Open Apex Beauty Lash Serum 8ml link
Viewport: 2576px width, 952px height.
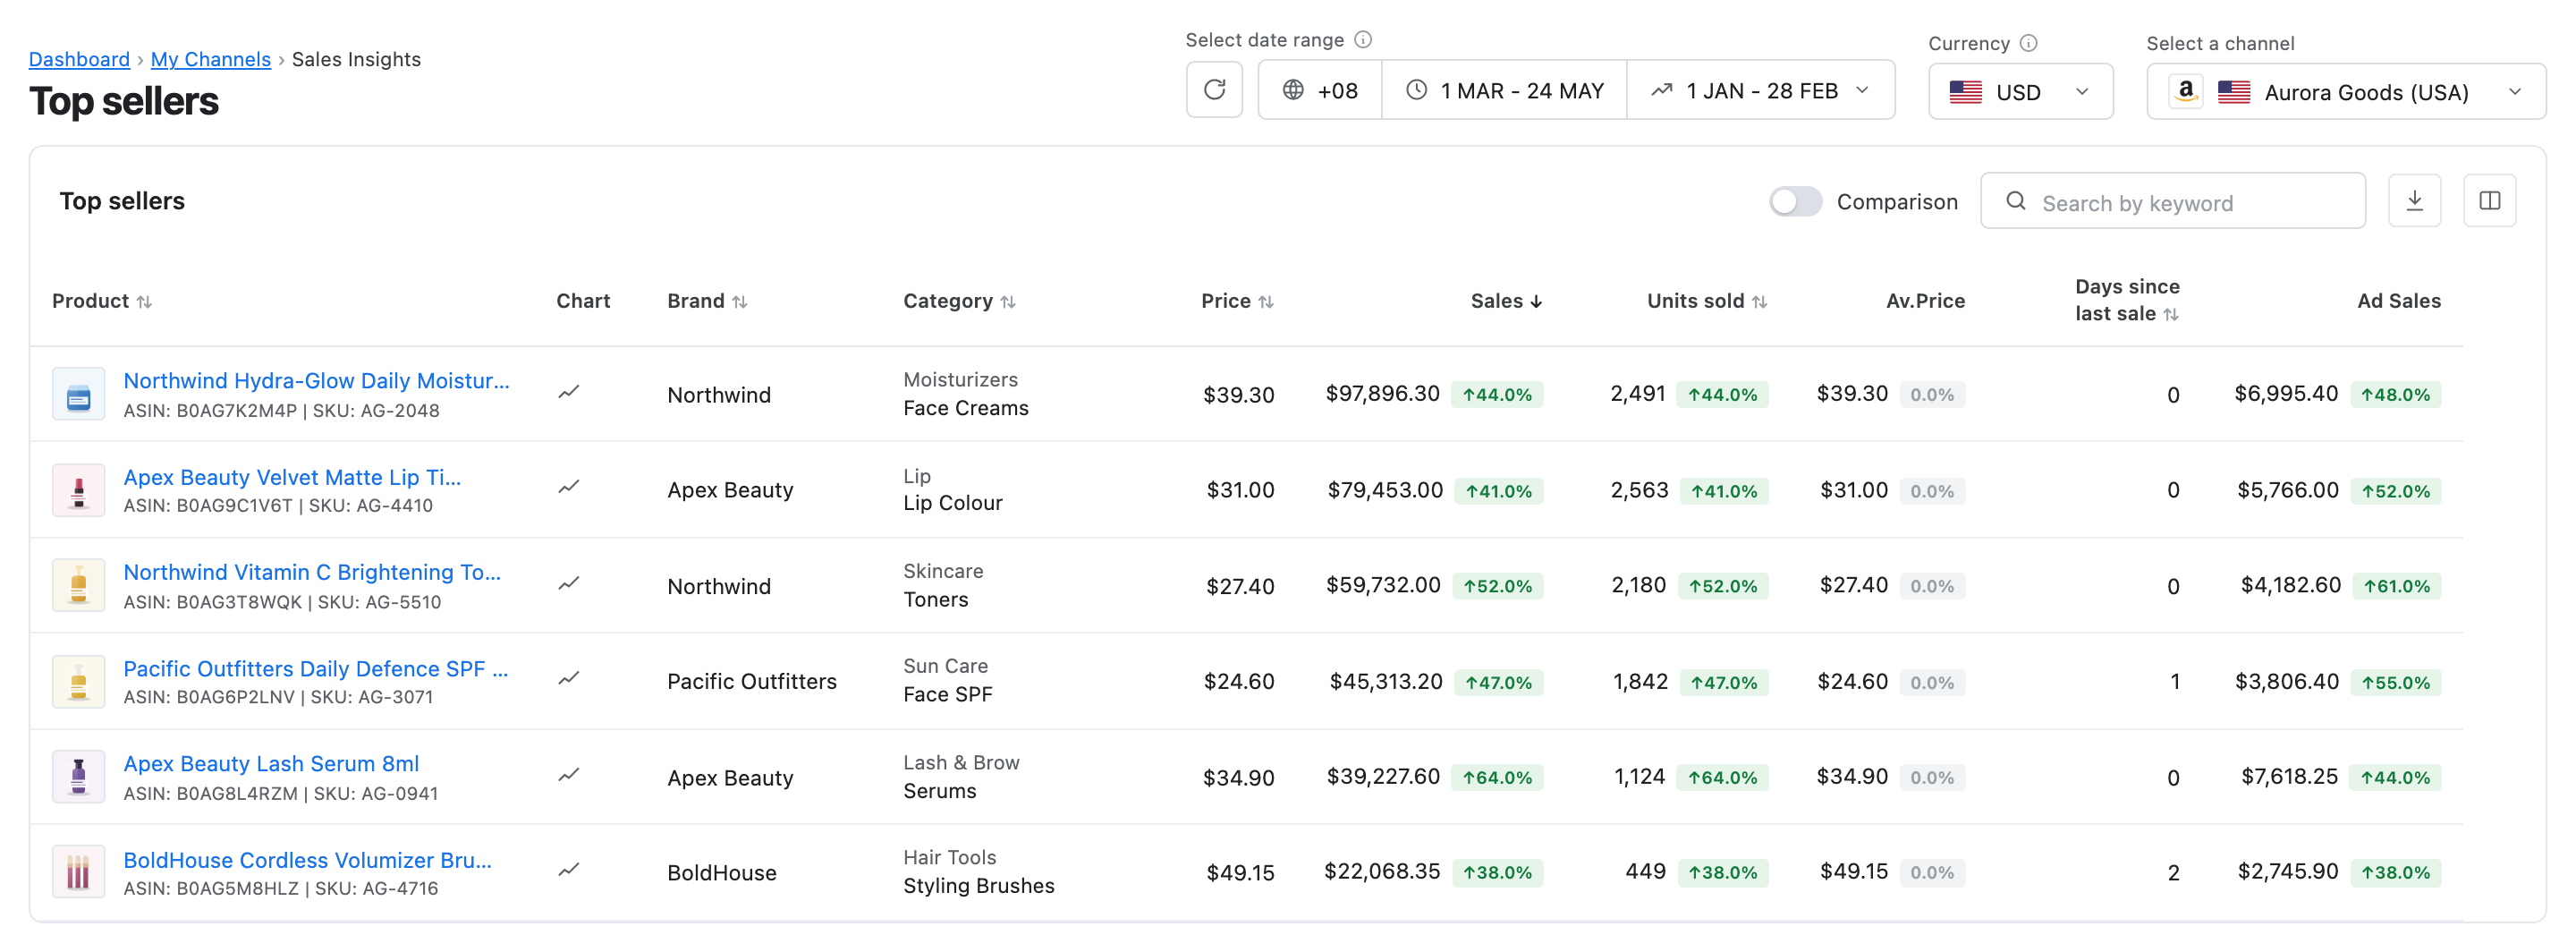point(271,763)
